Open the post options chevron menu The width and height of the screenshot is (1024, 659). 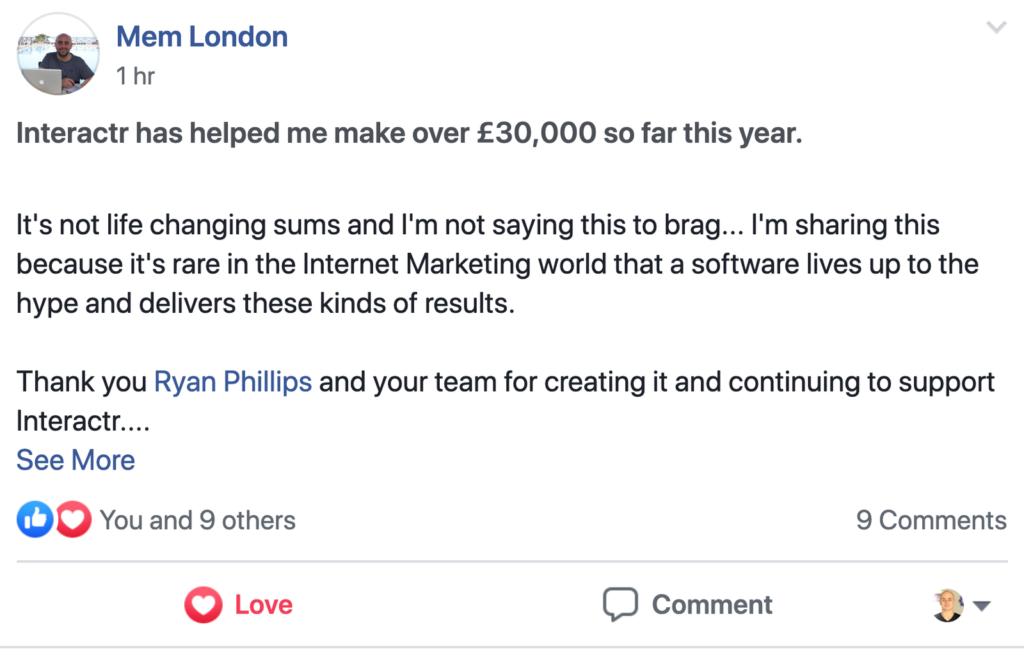(995, 28)
